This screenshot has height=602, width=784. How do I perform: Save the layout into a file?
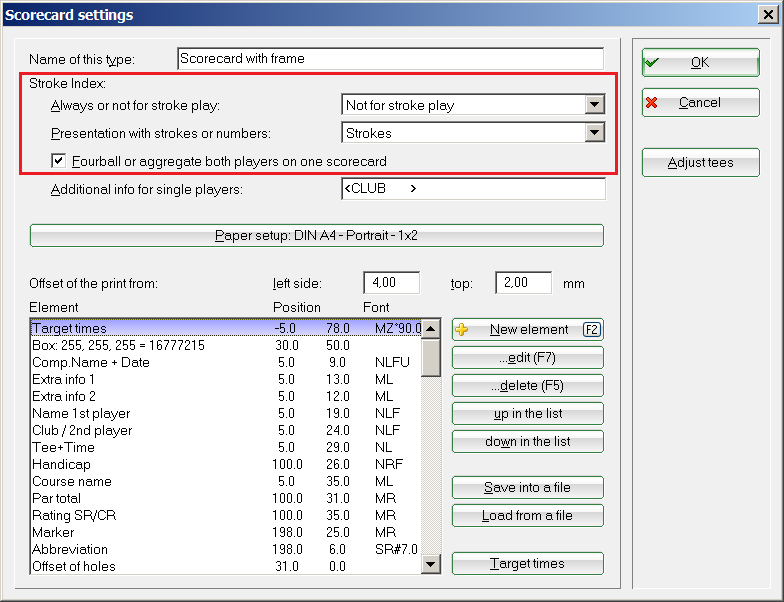pos(527,488)
